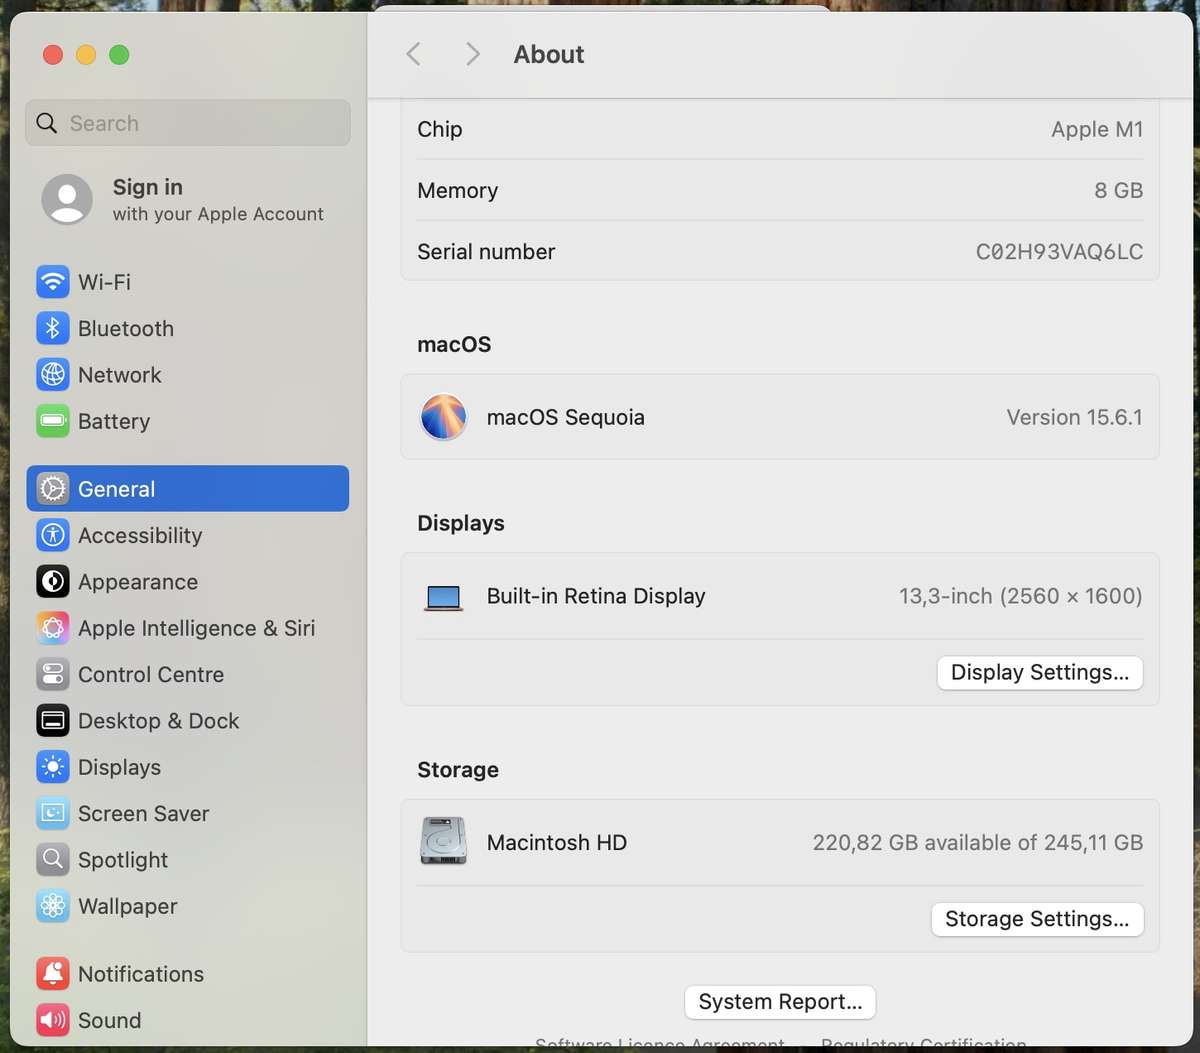
Task: Click the Macintosh HD drive icon
Action: (442, 841)
